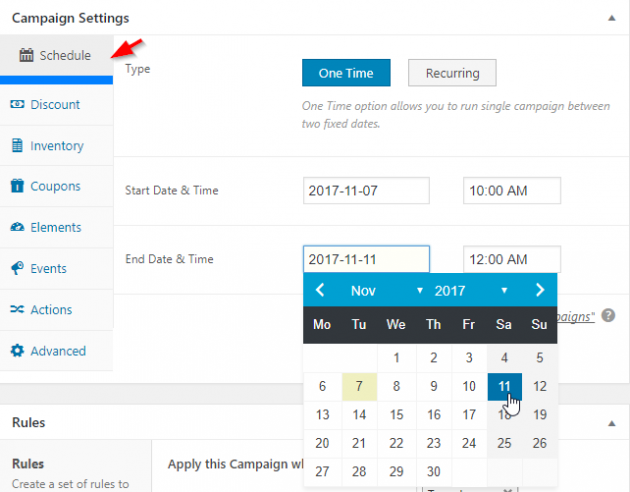
Task: Open the Discount tab
Action: point(56,104)
